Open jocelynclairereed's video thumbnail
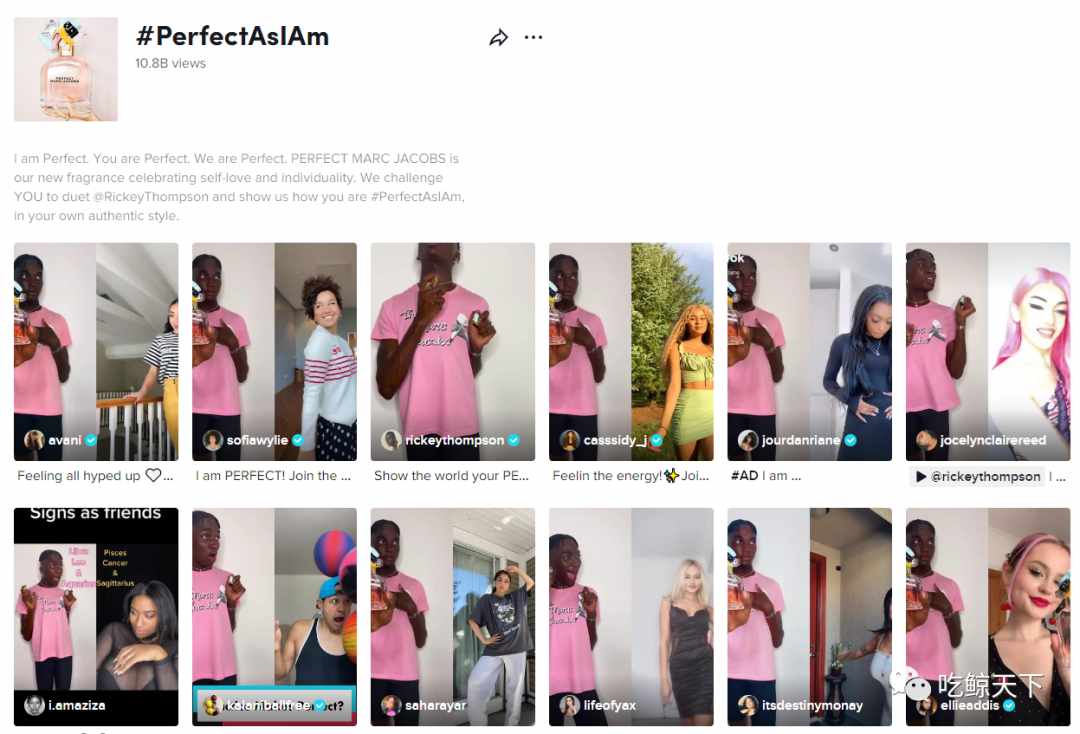This screenshot has height=734, width=1080. pyautogui.click(x=988, y=351)
